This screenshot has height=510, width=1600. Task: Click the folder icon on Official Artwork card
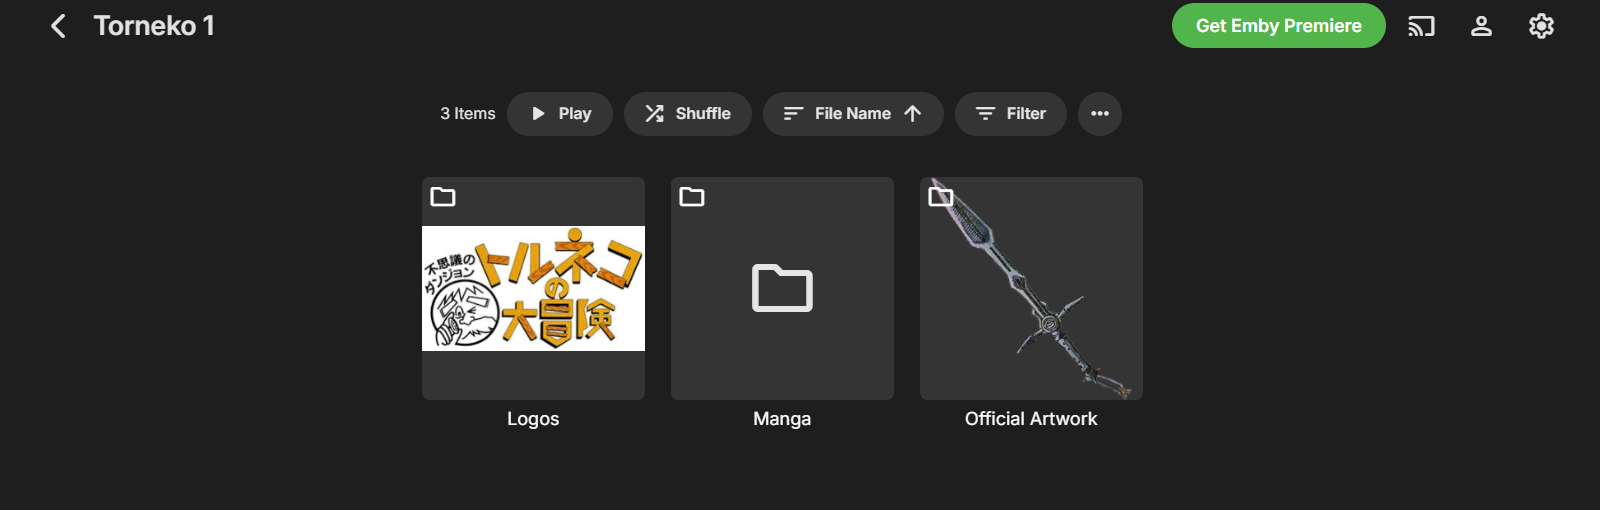click(941, 197)
